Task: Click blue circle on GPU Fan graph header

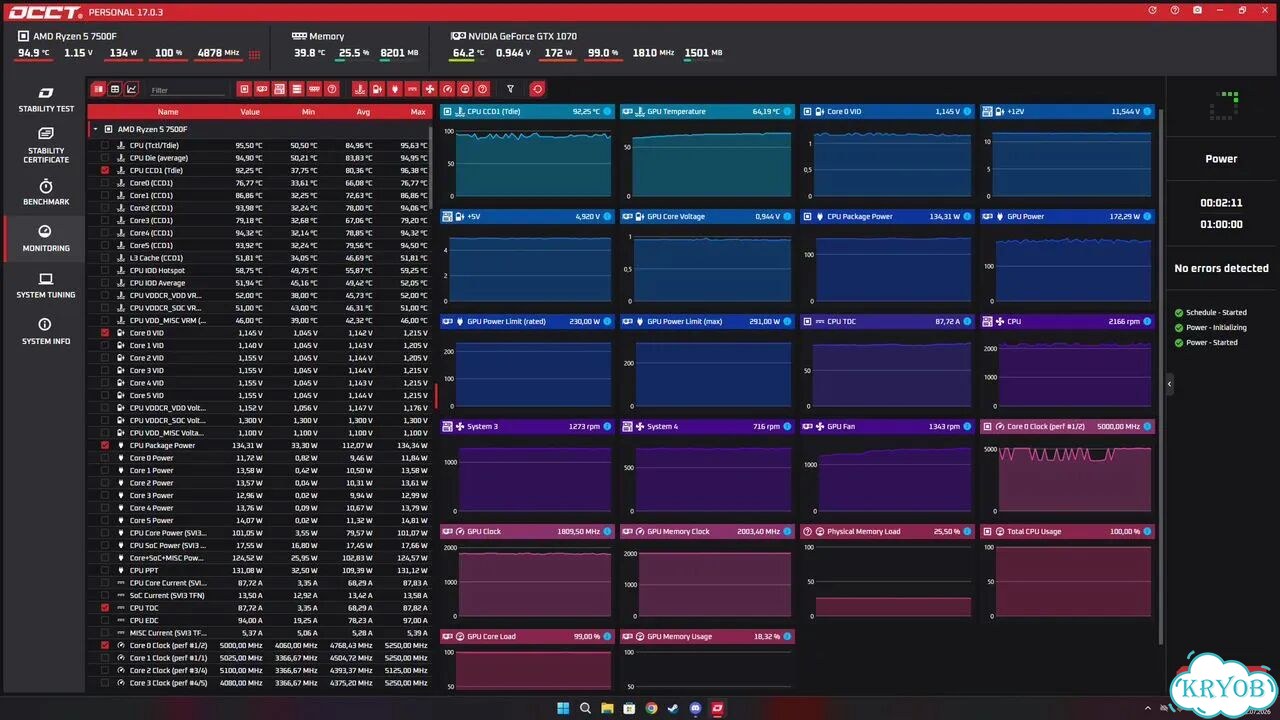Action: (968, 427)
